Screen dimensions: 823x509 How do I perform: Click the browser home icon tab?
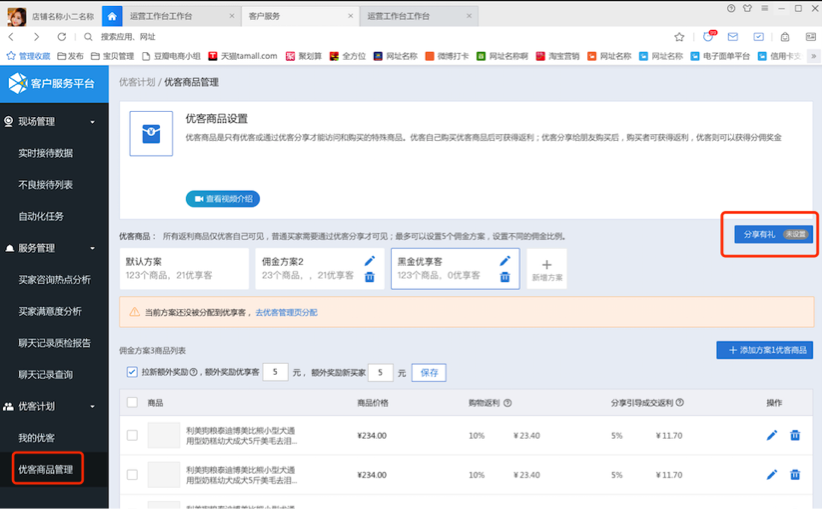(112, 17)
